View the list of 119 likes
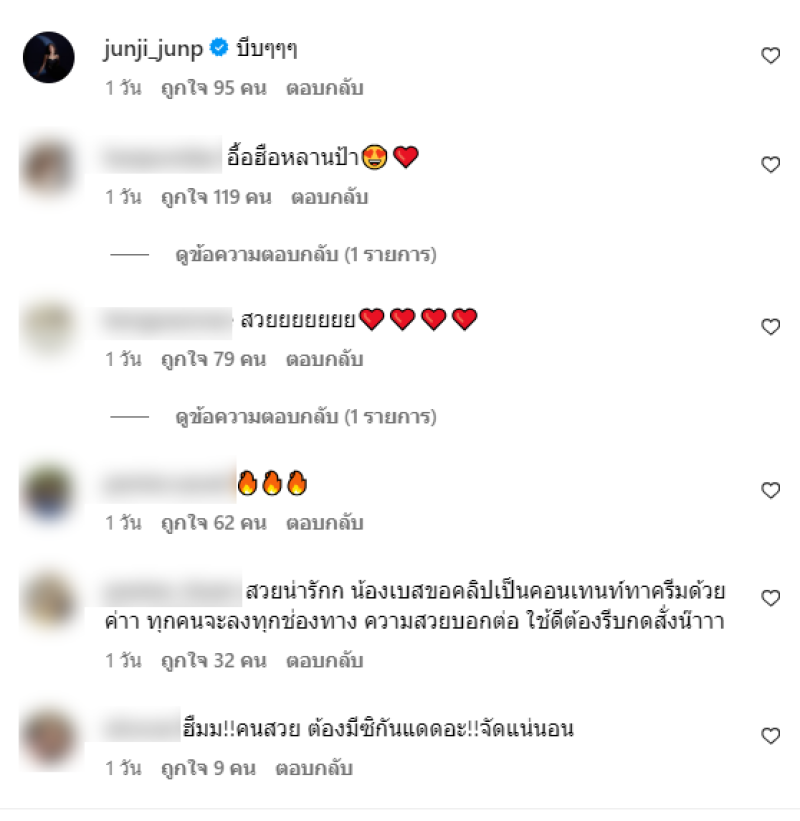This screenshot has height=821, width=800. 216,197
